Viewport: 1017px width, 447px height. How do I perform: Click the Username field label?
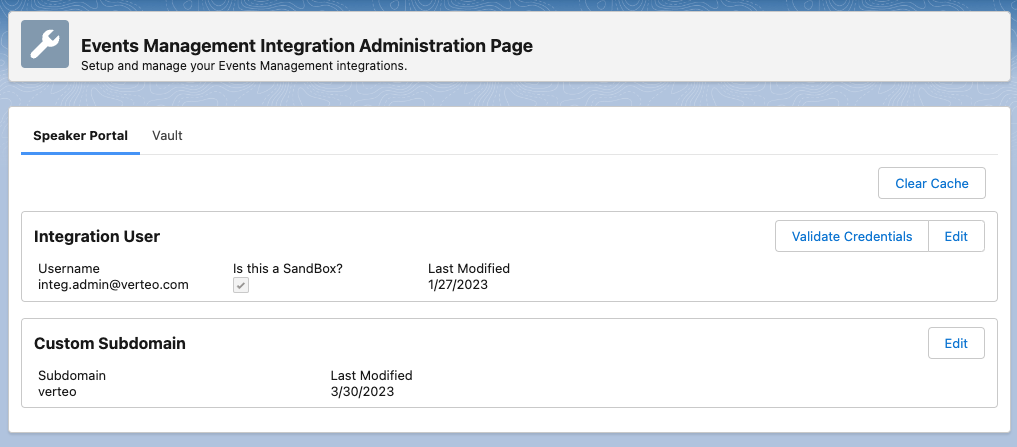pos(69,268)
